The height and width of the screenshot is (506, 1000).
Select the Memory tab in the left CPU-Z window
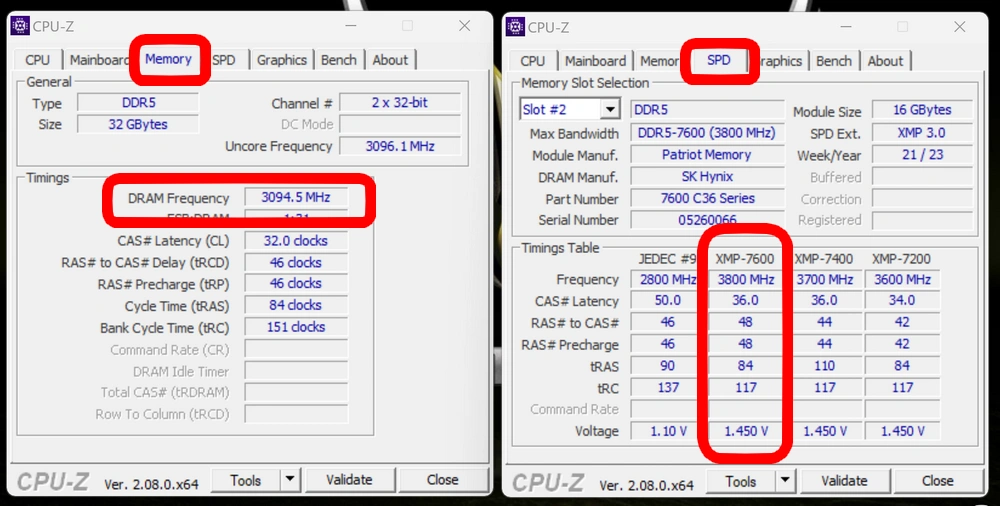168,59
